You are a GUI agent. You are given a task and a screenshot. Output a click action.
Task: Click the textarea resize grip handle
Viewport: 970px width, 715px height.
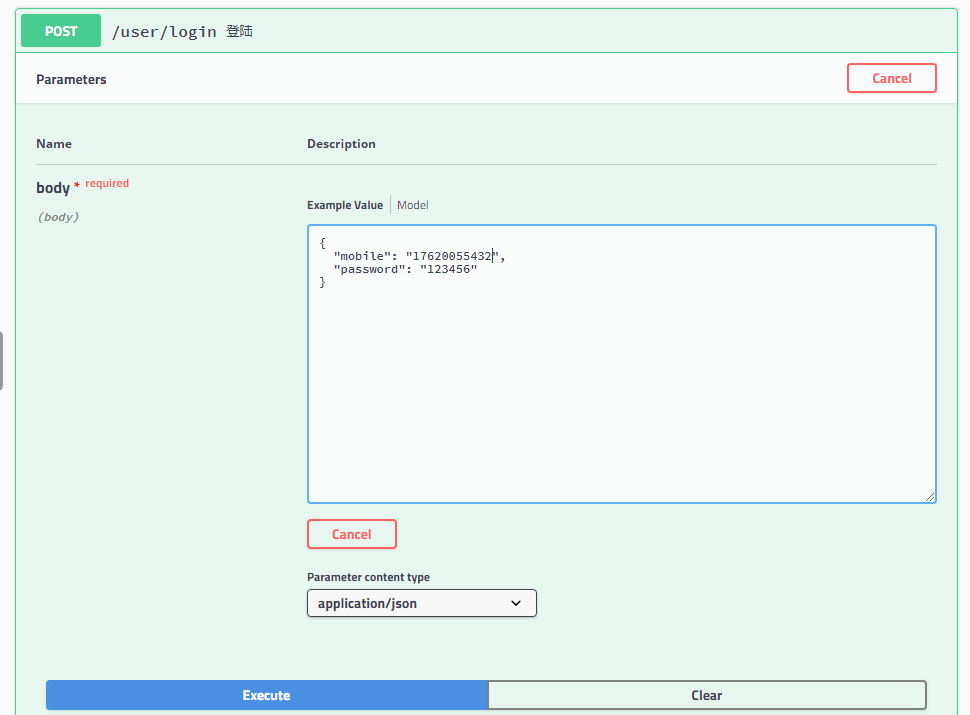click(x=930, y=496)
